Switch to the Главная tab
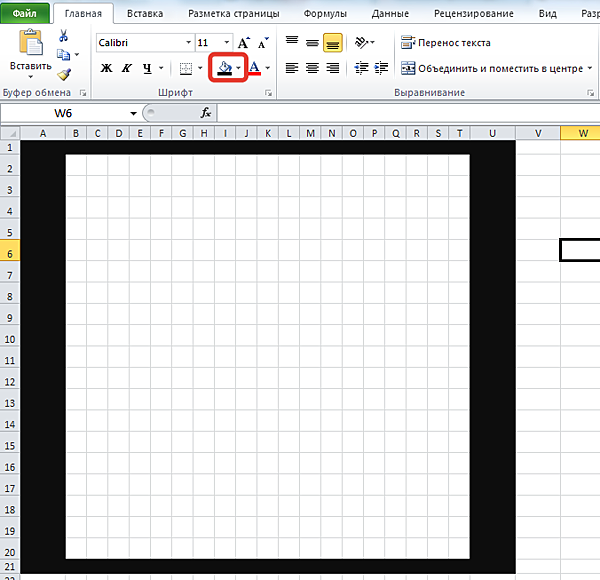600x580 pixels. click(83, 14)
